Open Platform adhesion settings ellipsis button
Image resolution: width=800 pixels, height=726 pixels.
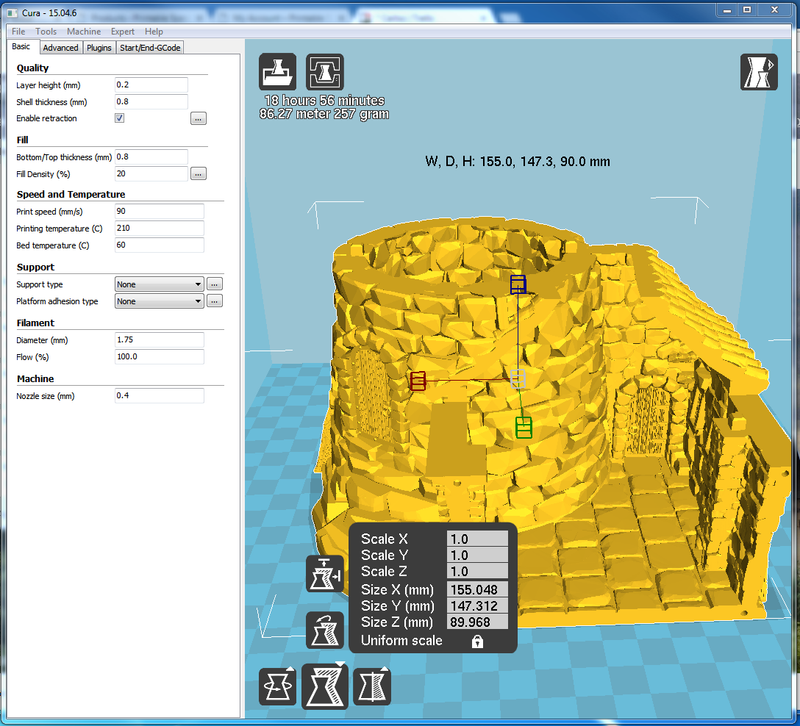[215, 301]
